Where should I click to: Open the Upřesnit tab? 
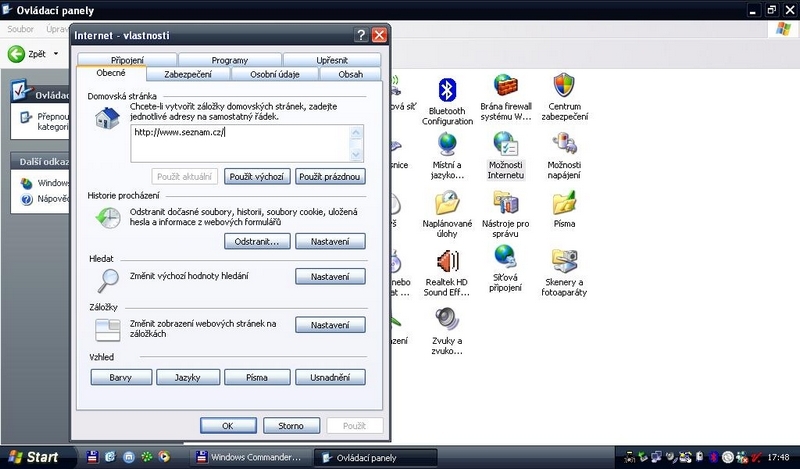click(x=331, y=60)
